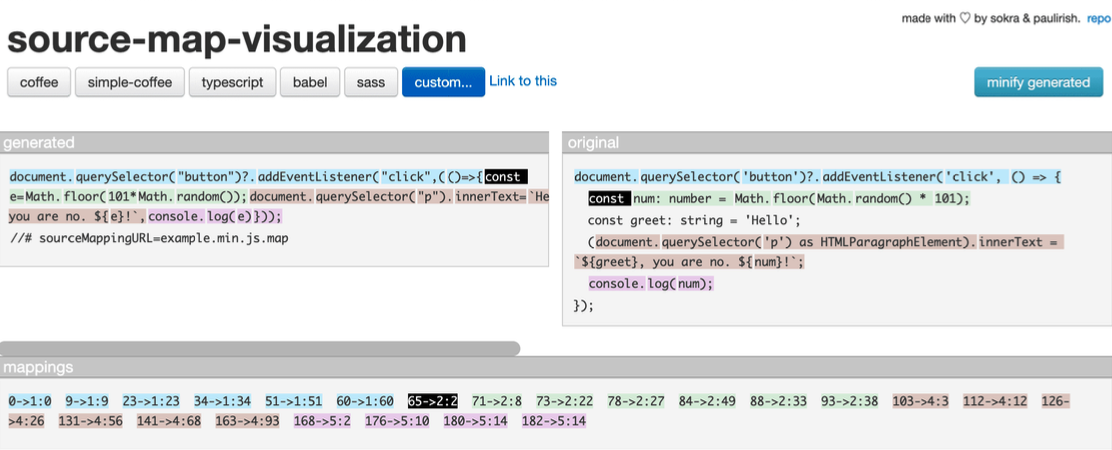Select mapping 78->2:27
Viewport: 1112px width, 450px height.
click(x=636, y=401)
